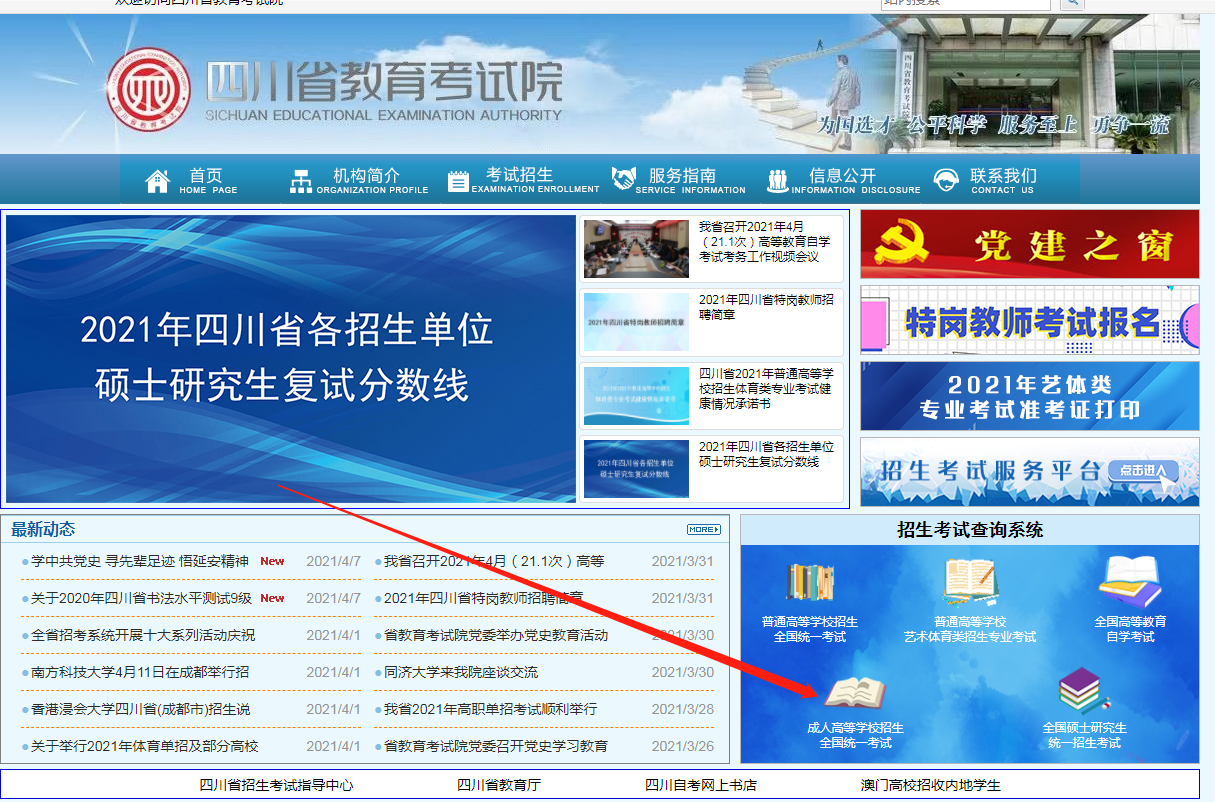Open the 党建之窗 banner
This screenshot has height=802, width=1215.
[1030, 244]
